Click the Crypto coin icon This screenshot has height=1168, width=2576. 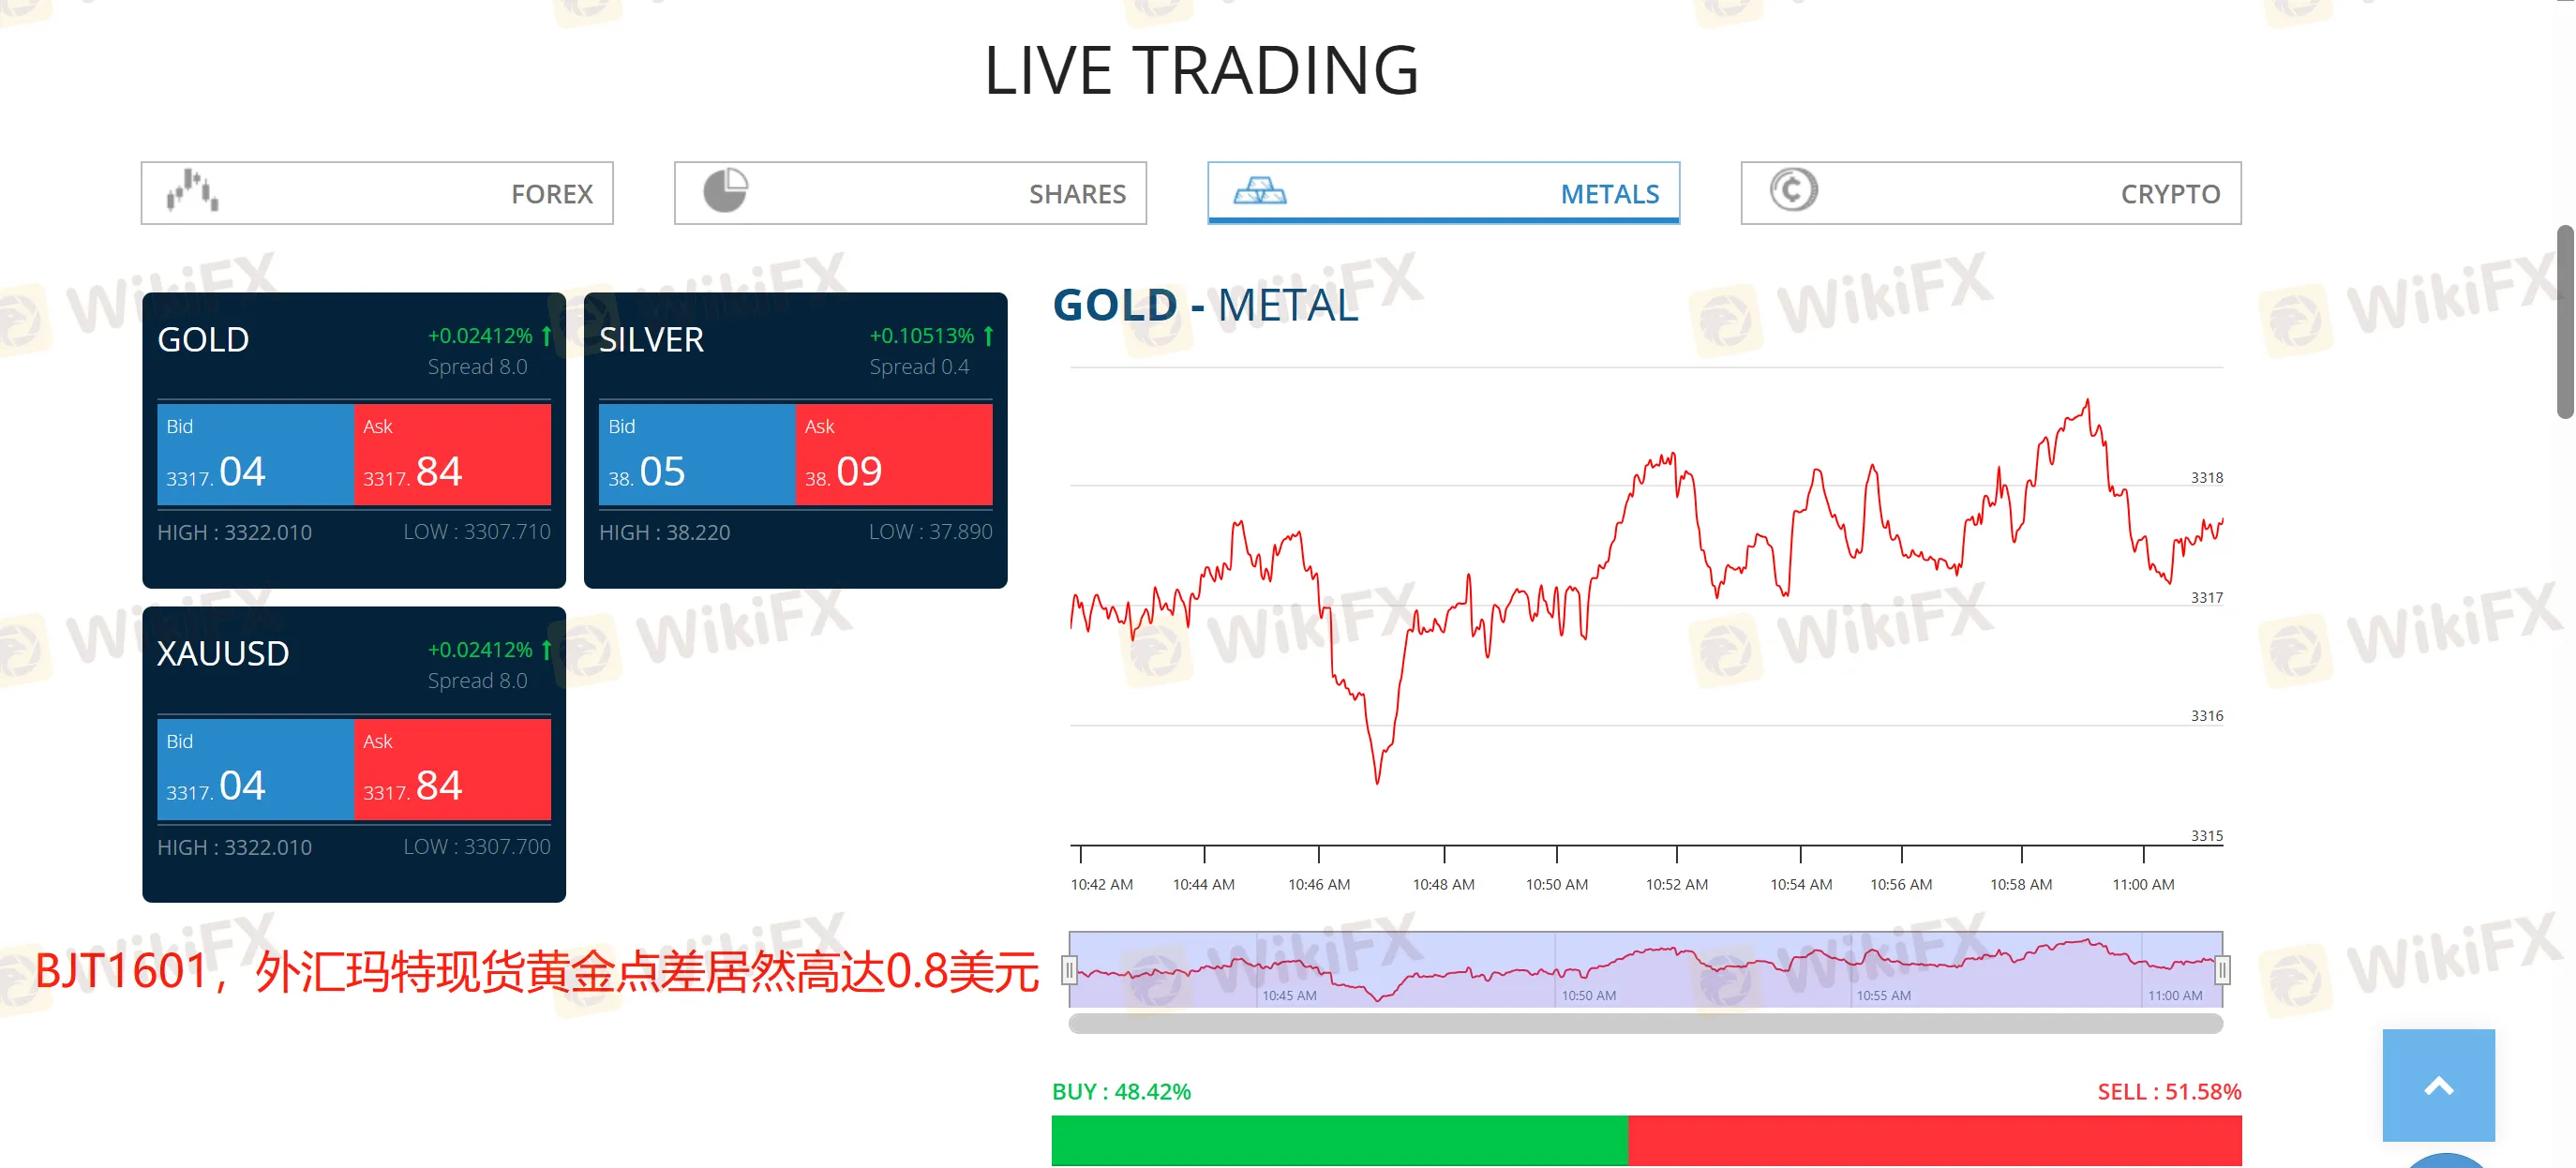coord(1793,190)
